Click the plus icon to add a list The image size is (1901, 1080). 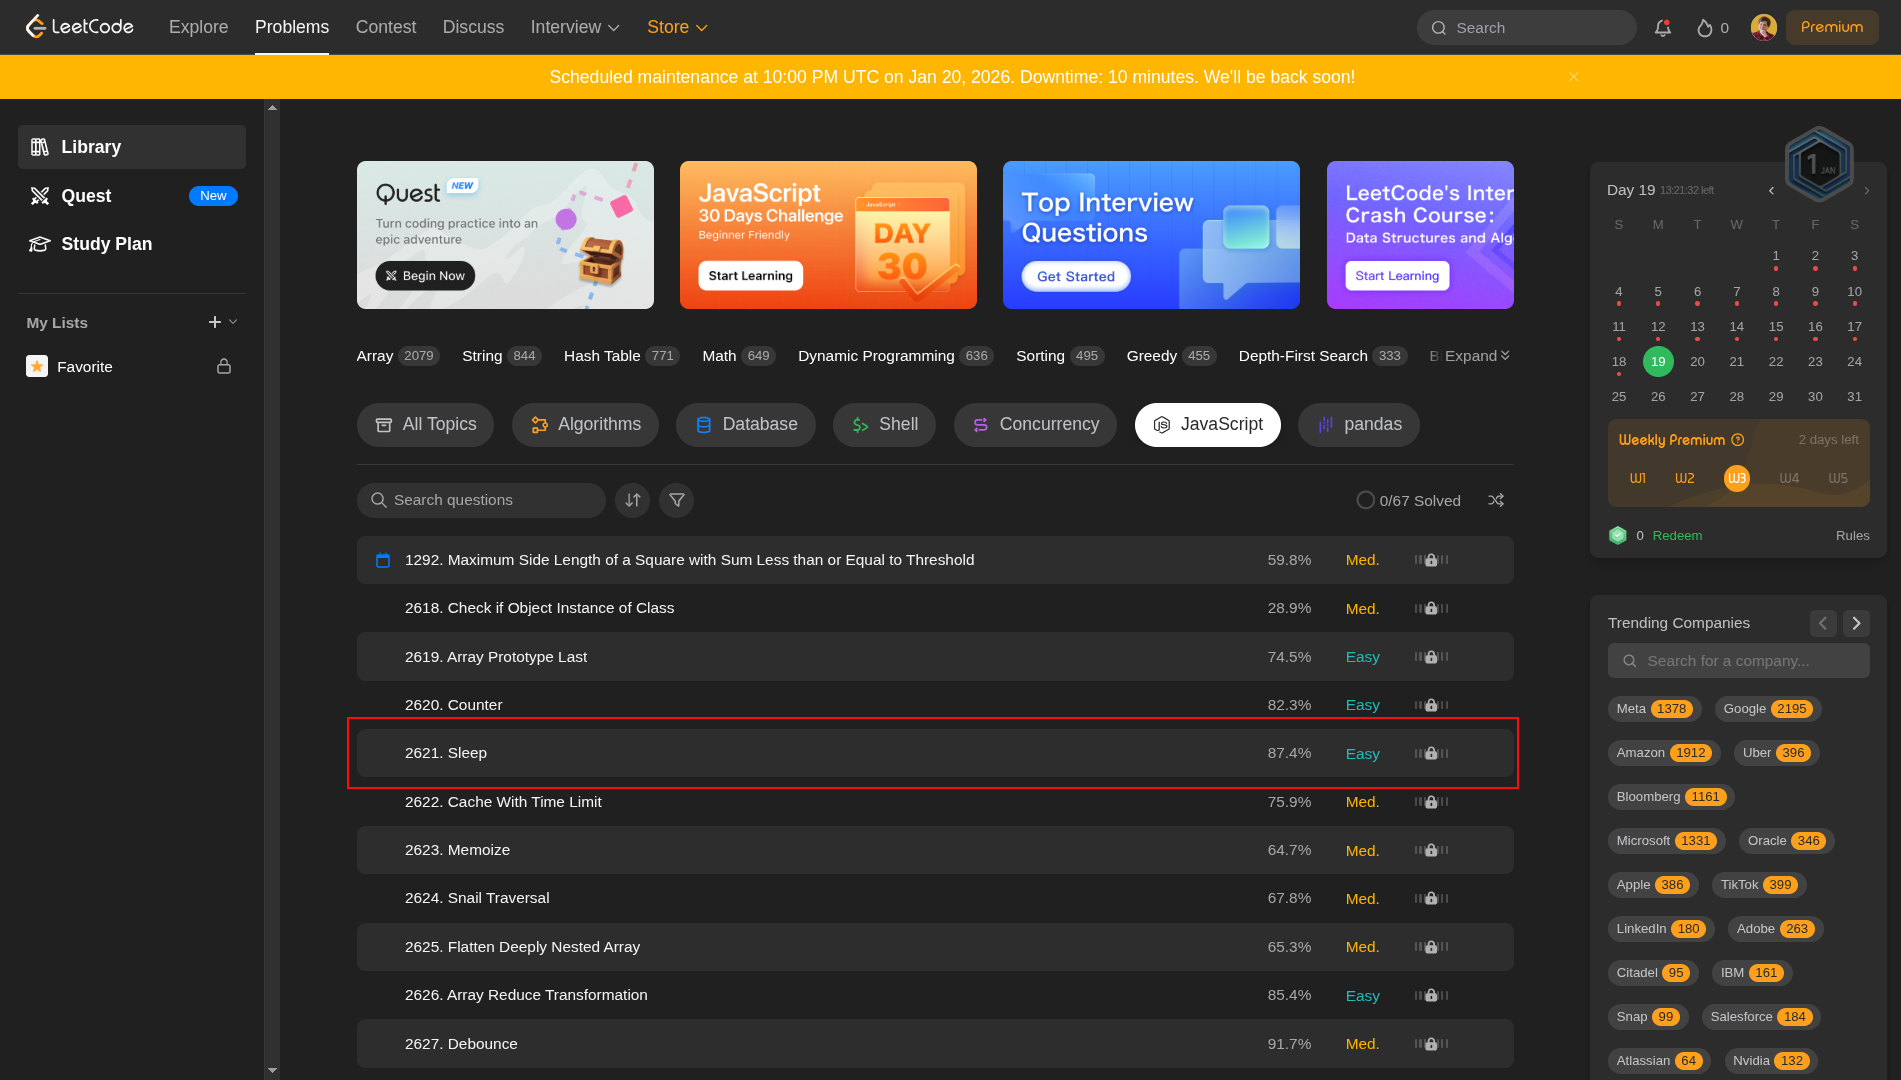[214, 322]
